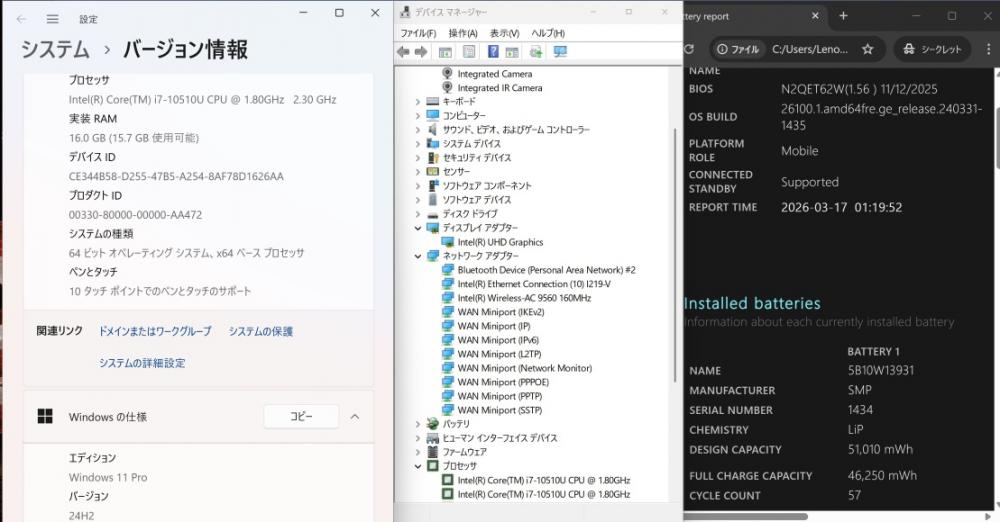Expand コンピューター node

click(x=418, y=116)
